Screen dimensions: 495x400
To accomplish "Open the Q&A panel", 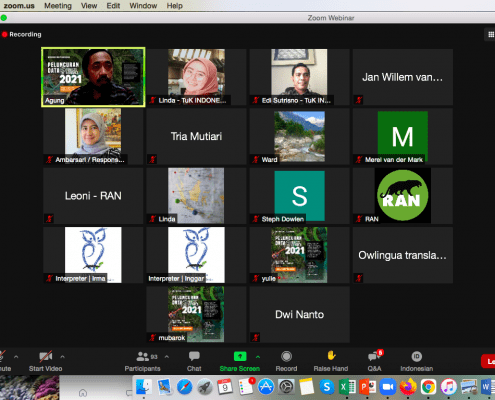I will point(375,361).
